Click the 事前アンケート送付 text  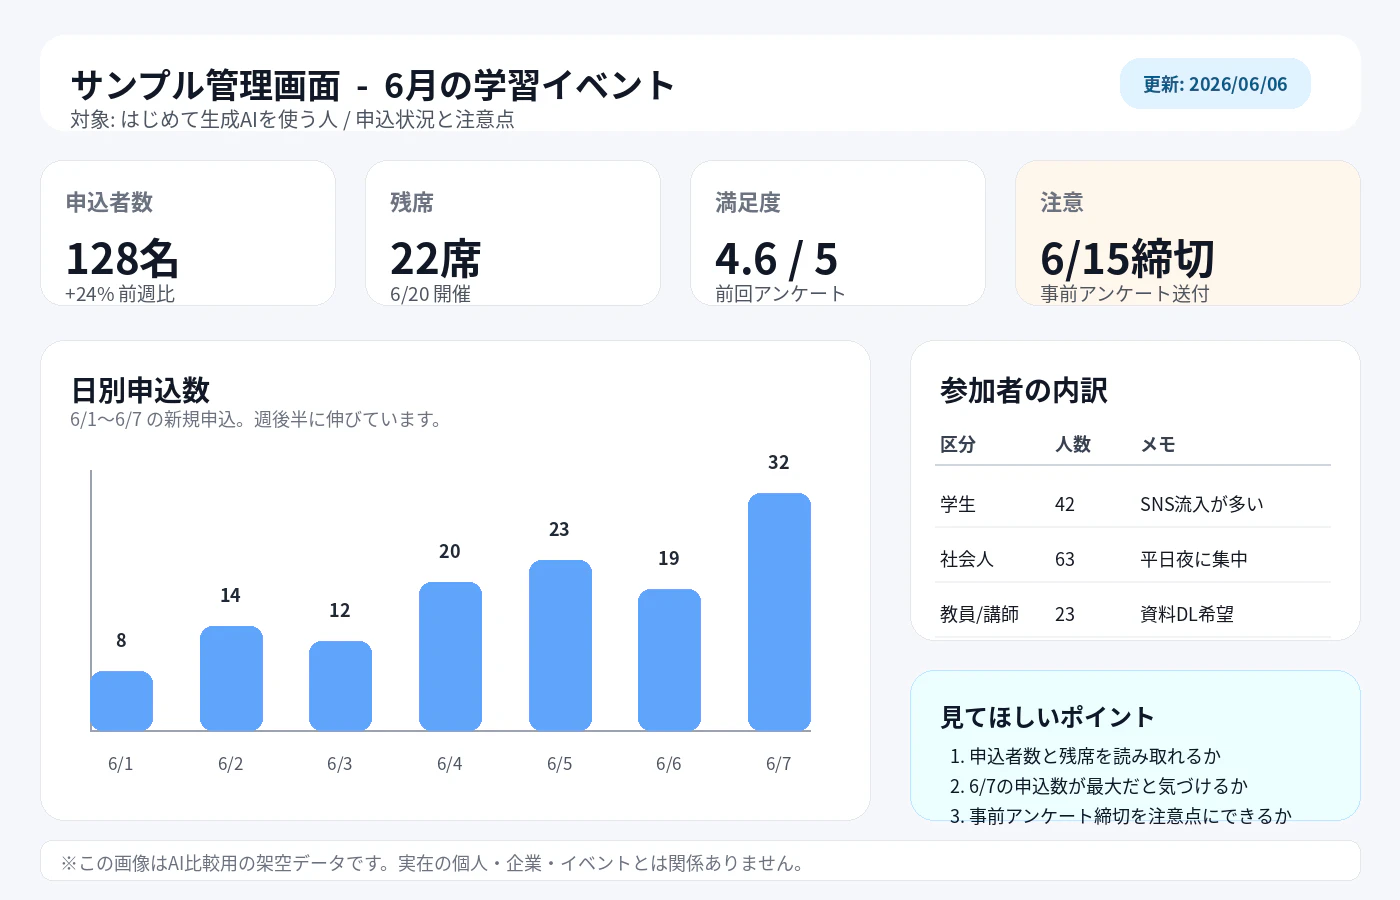pos(1125,294)
